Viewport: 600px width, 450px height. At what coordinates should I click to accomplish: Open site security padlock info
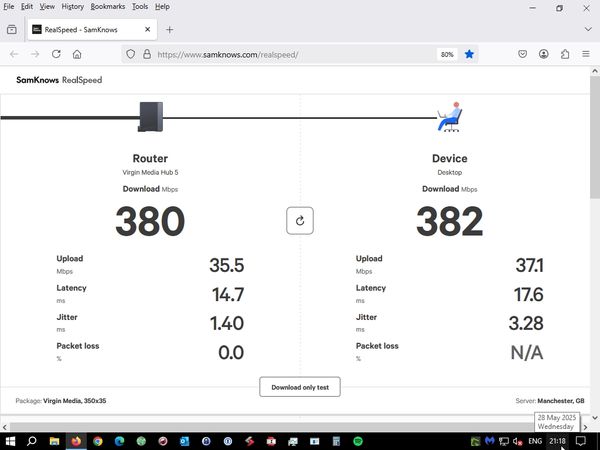tap(147, 54)
